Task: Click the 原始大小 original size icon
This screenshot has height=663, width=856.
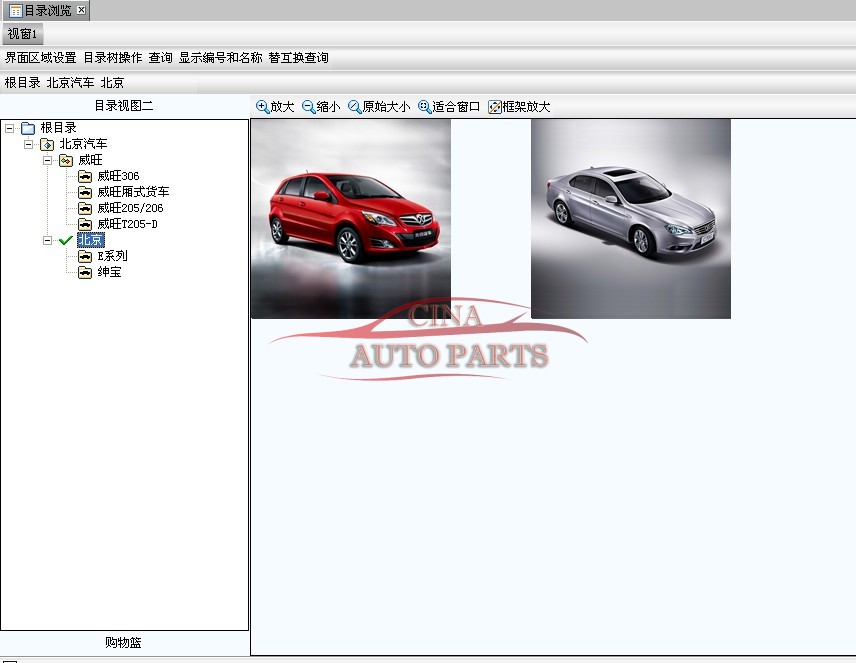Action: click(355, 107)
